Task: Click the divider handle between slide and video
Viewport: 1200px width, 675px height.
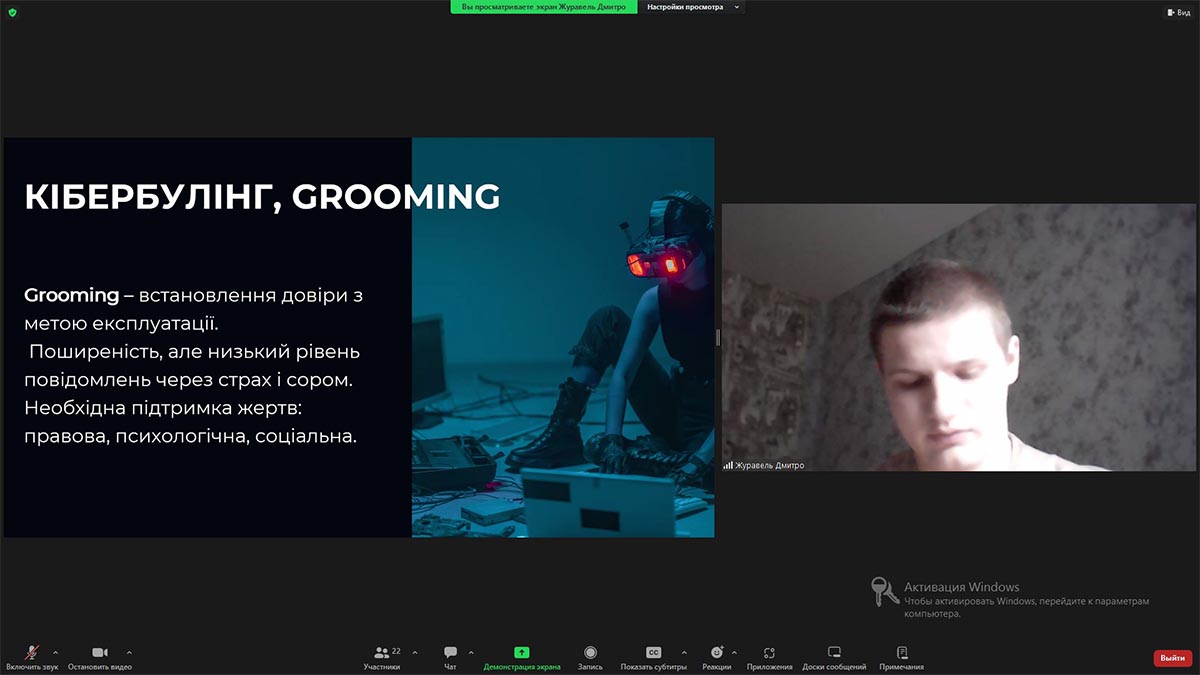Action: click(718, 337)
